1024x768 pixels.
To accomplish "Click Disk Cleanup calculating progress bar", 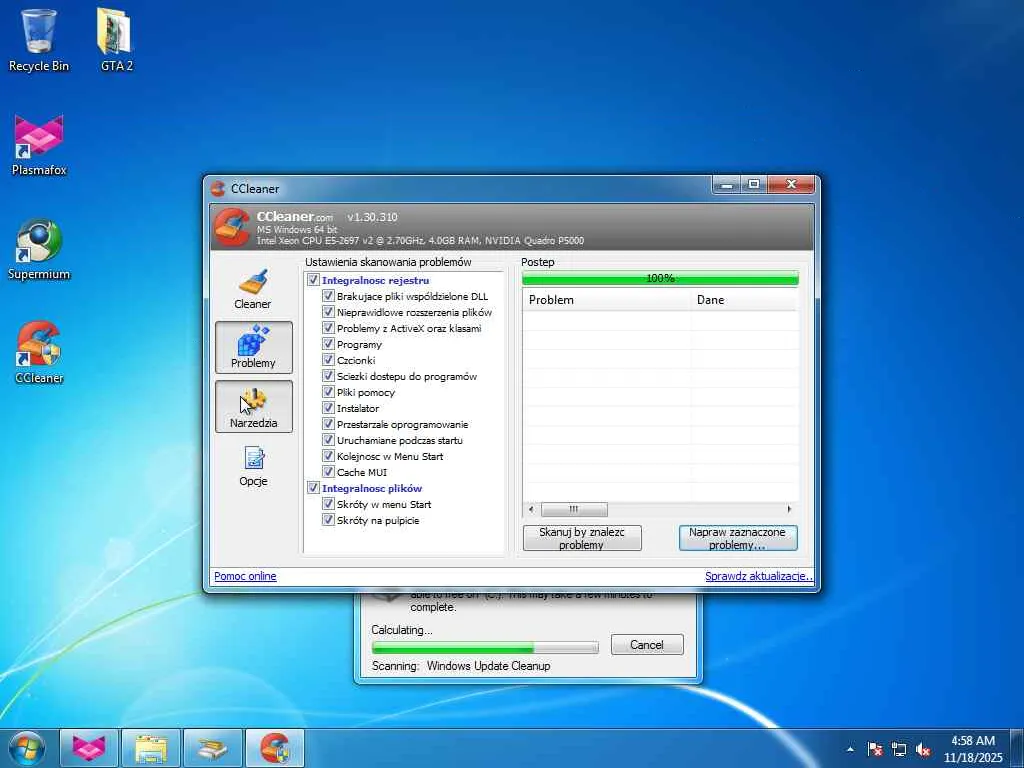I will (485, 647).
